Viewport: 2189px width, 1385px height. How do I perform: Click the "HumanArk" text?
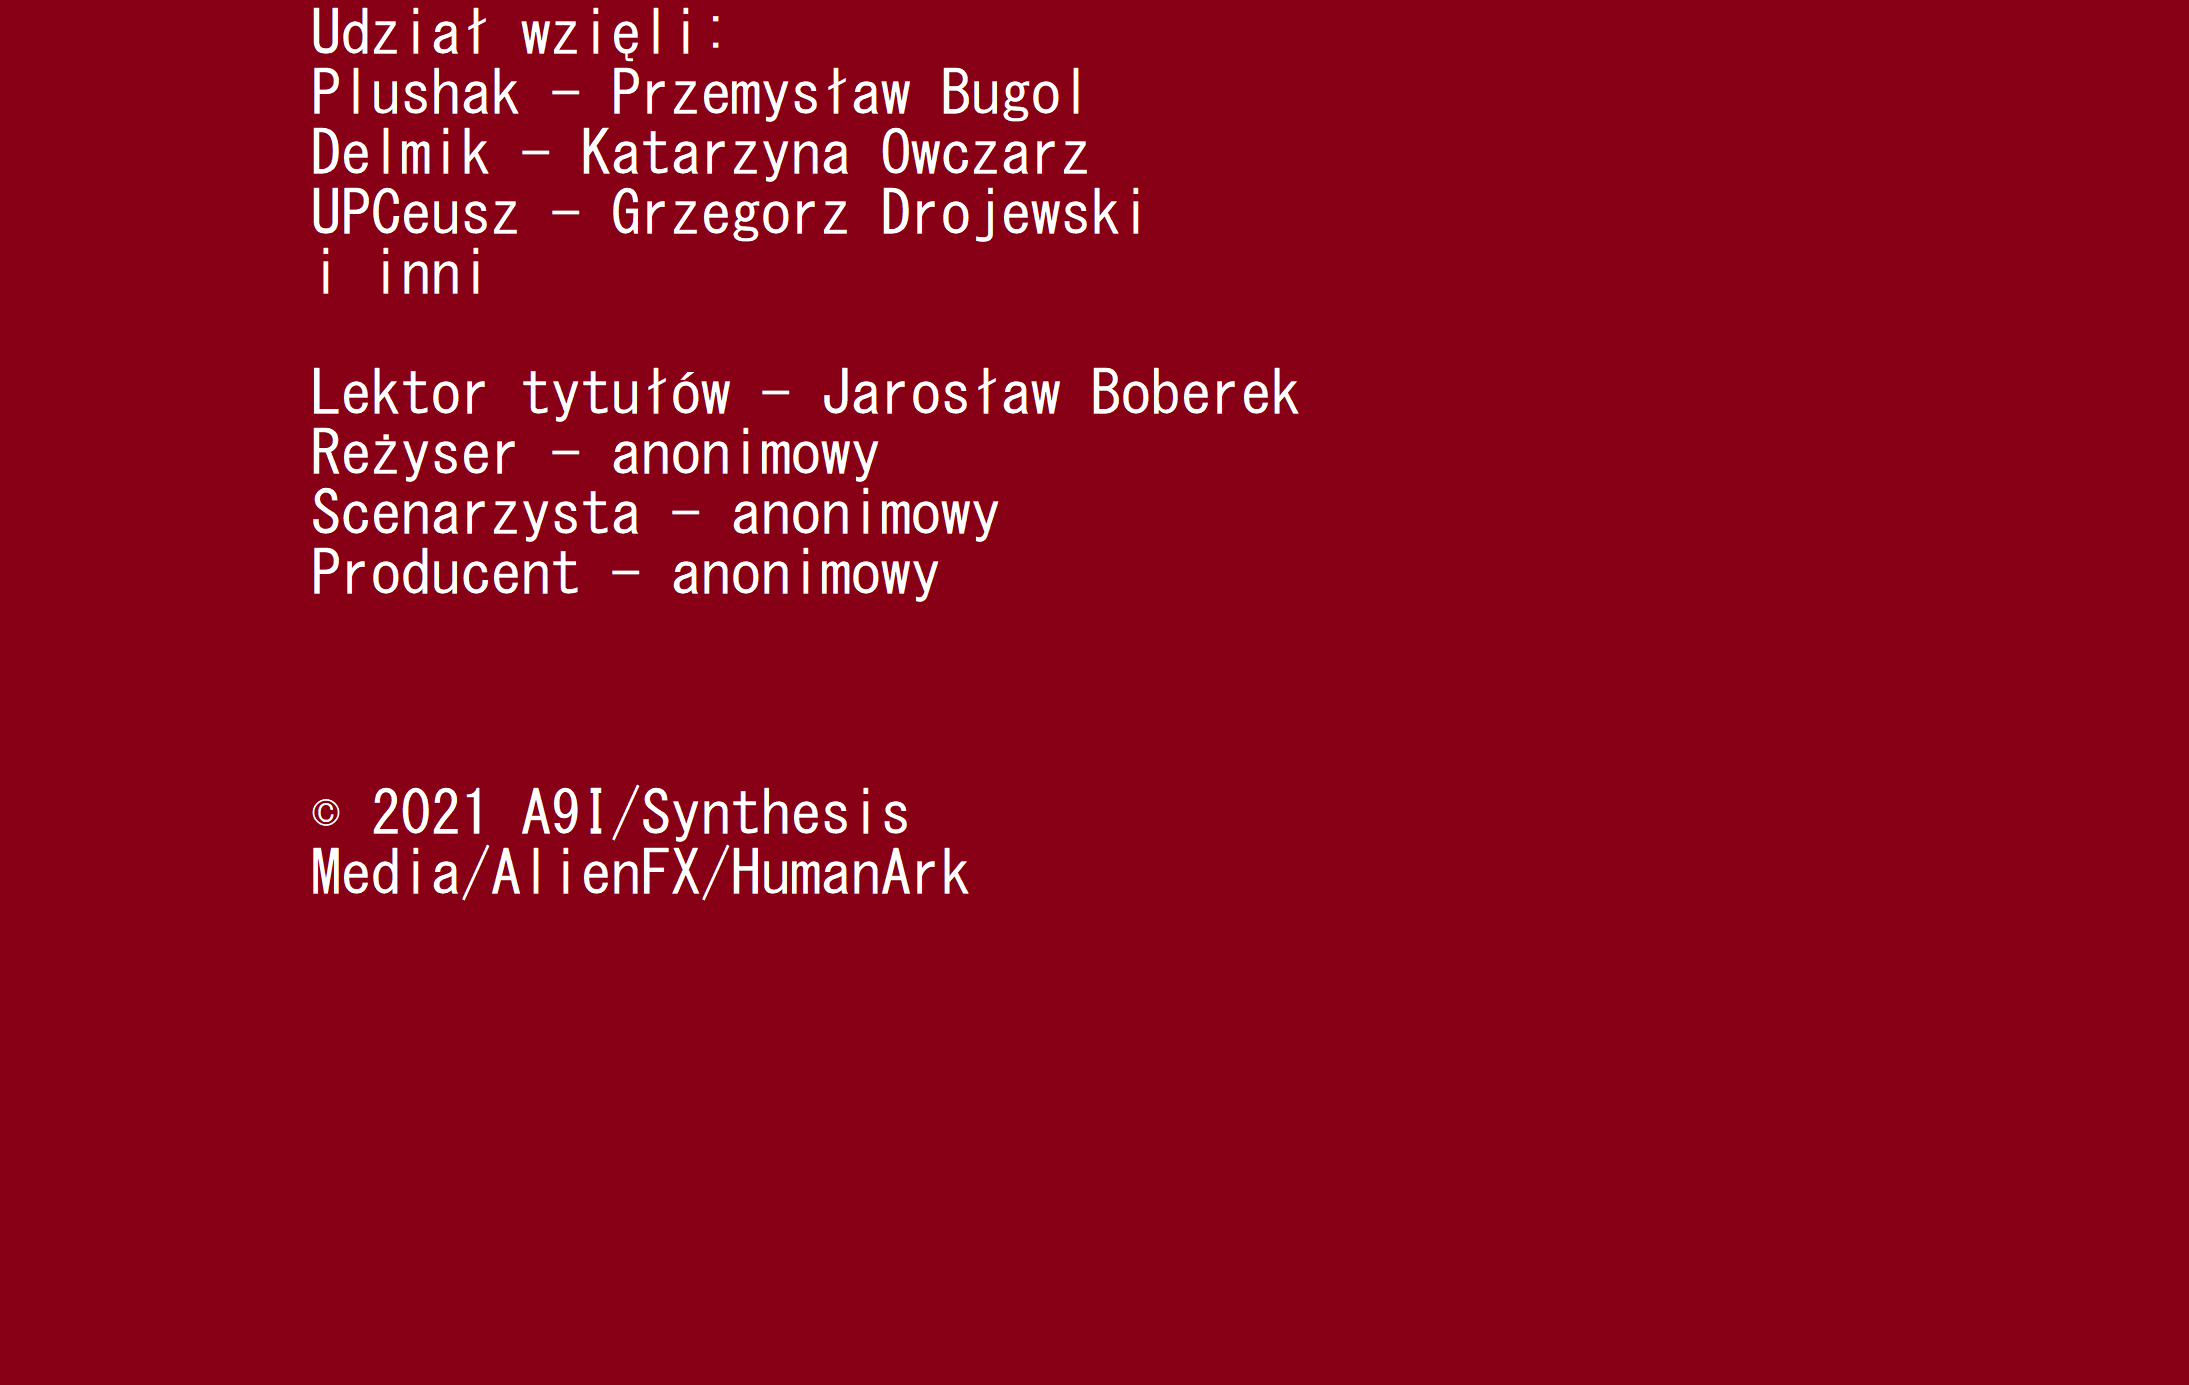(x=850, y=873)
